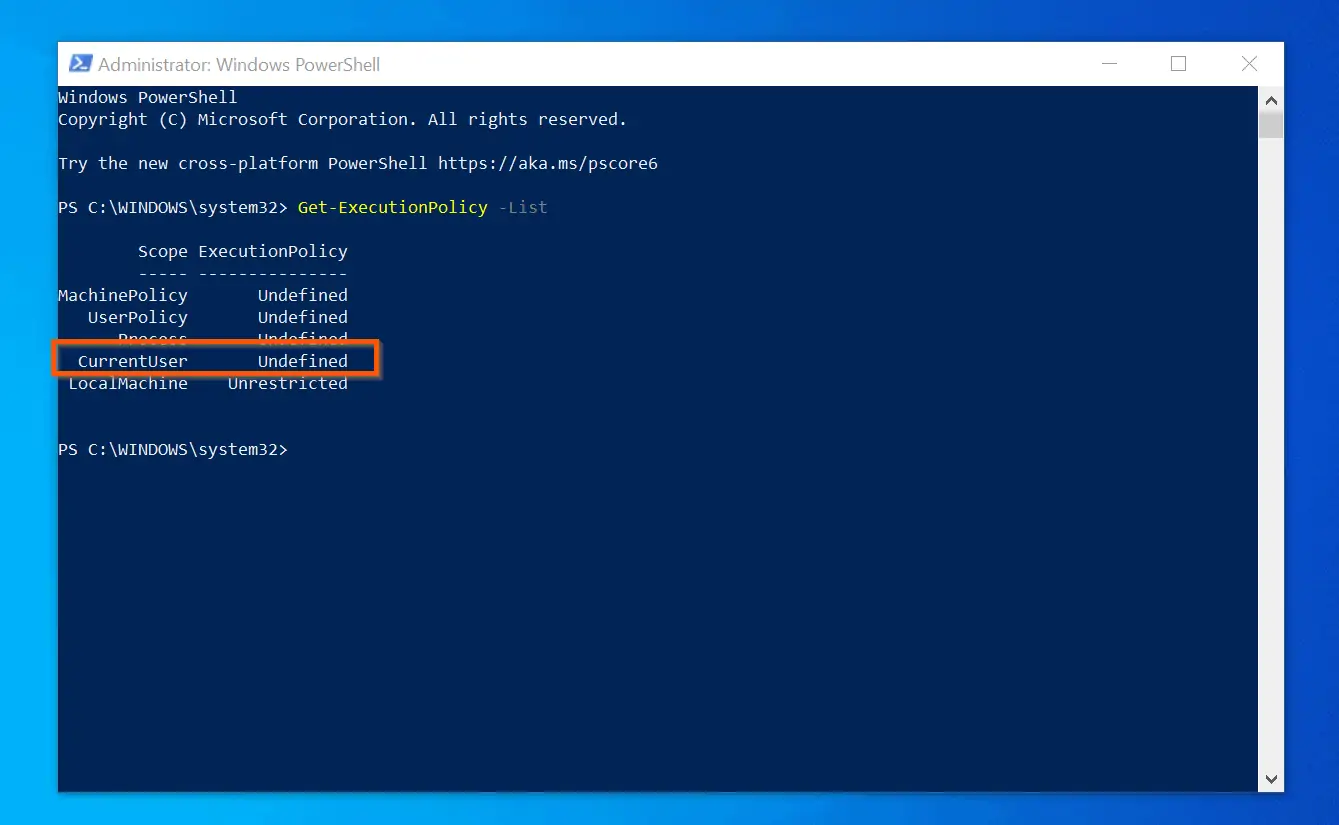The height and width of the screenshot is (825, 1339).
Task: Click 'Undefined' value in UserPolicy row
Action: pyautogui.click(x=303, y=317)
